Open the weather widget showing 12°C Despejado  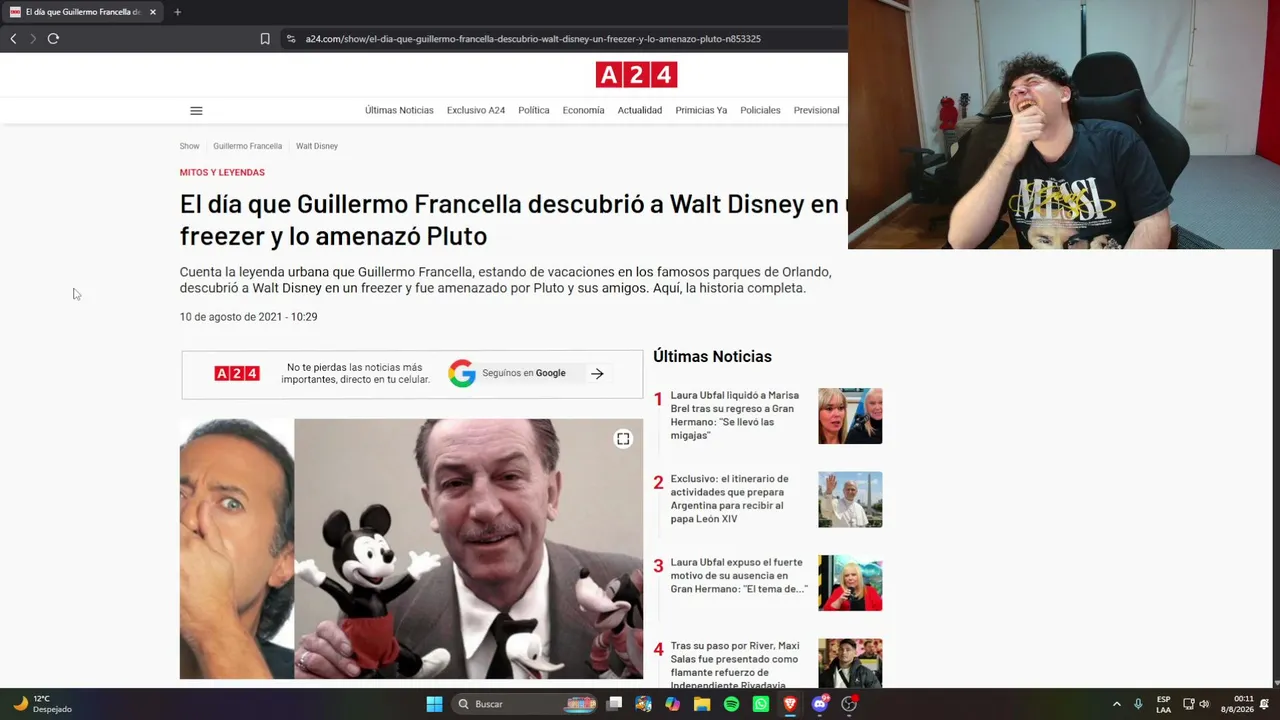pos(42,704)
